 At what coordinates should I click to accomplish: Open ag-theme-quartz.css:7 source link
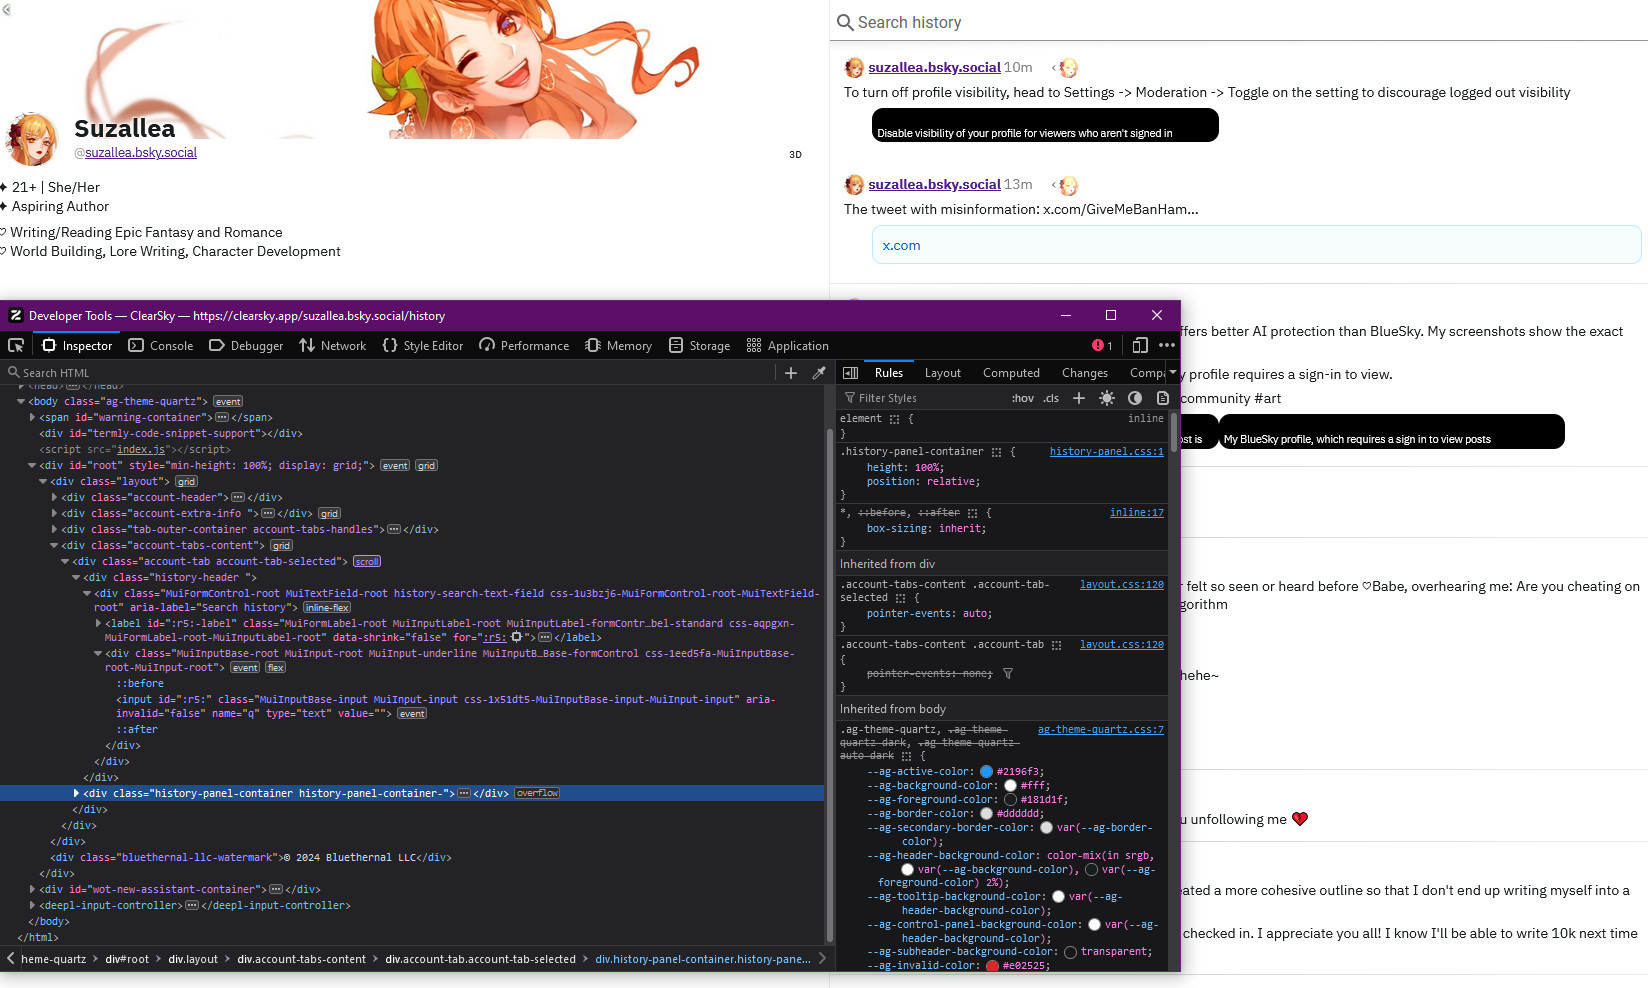pyautogui.click(x=1100, y=729)
